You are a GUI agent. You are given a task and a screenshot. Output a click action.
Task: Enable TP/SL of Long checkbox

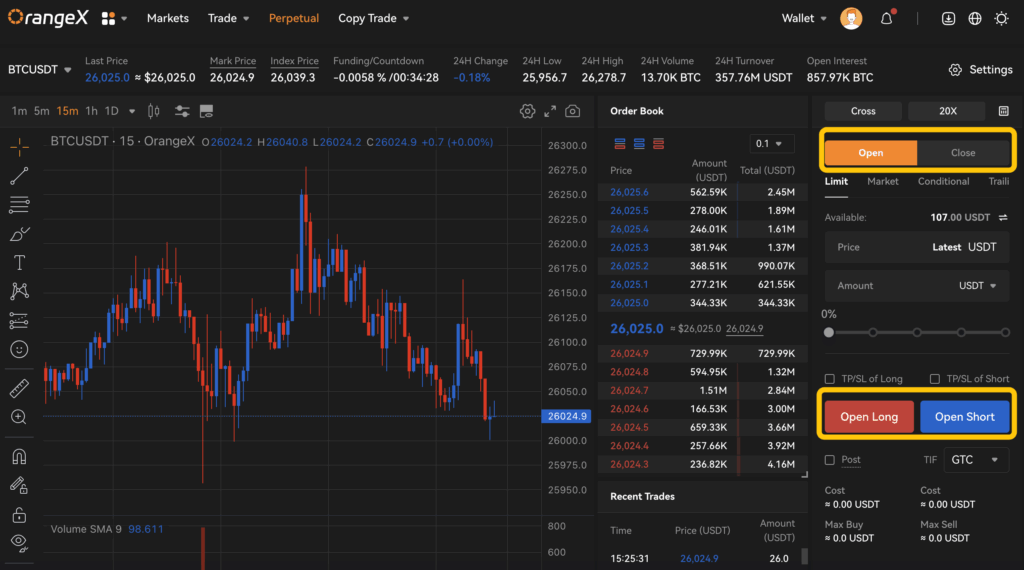point(830,379)
